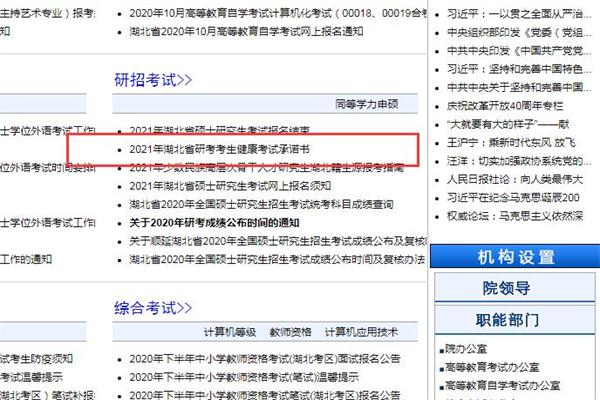Open 关于2020年研考成绩公布时间的通知
Image resolution: width=600 pixels, height=400 pixels.
(x=214, y=223)
